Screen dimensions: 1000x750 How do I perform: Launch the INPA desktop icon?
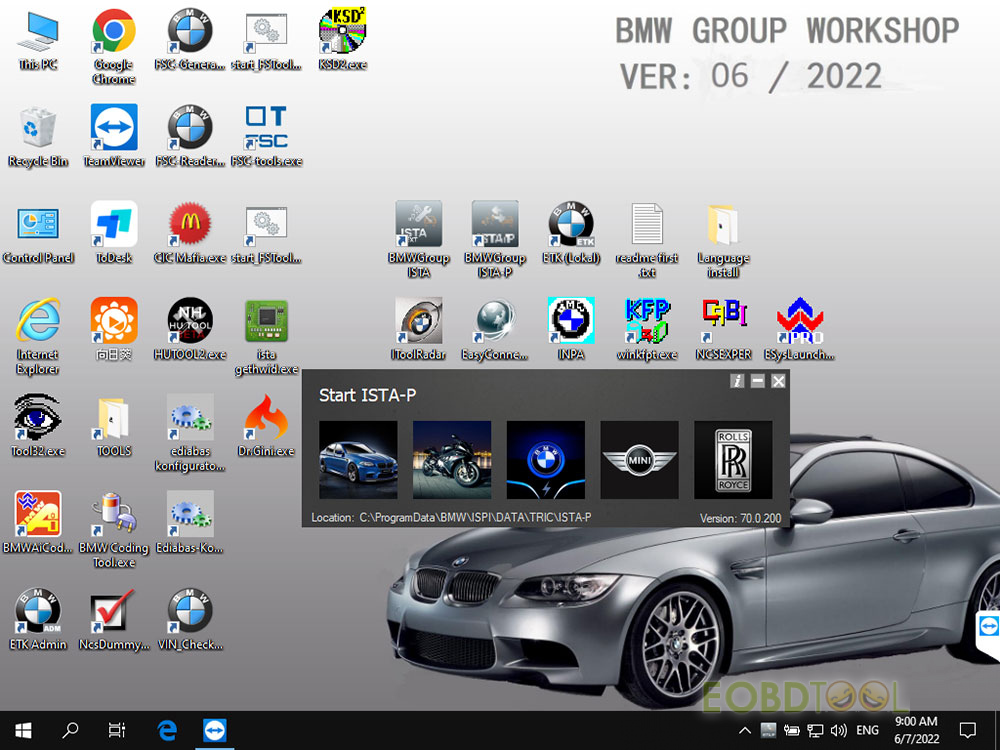tap(571, 329)
